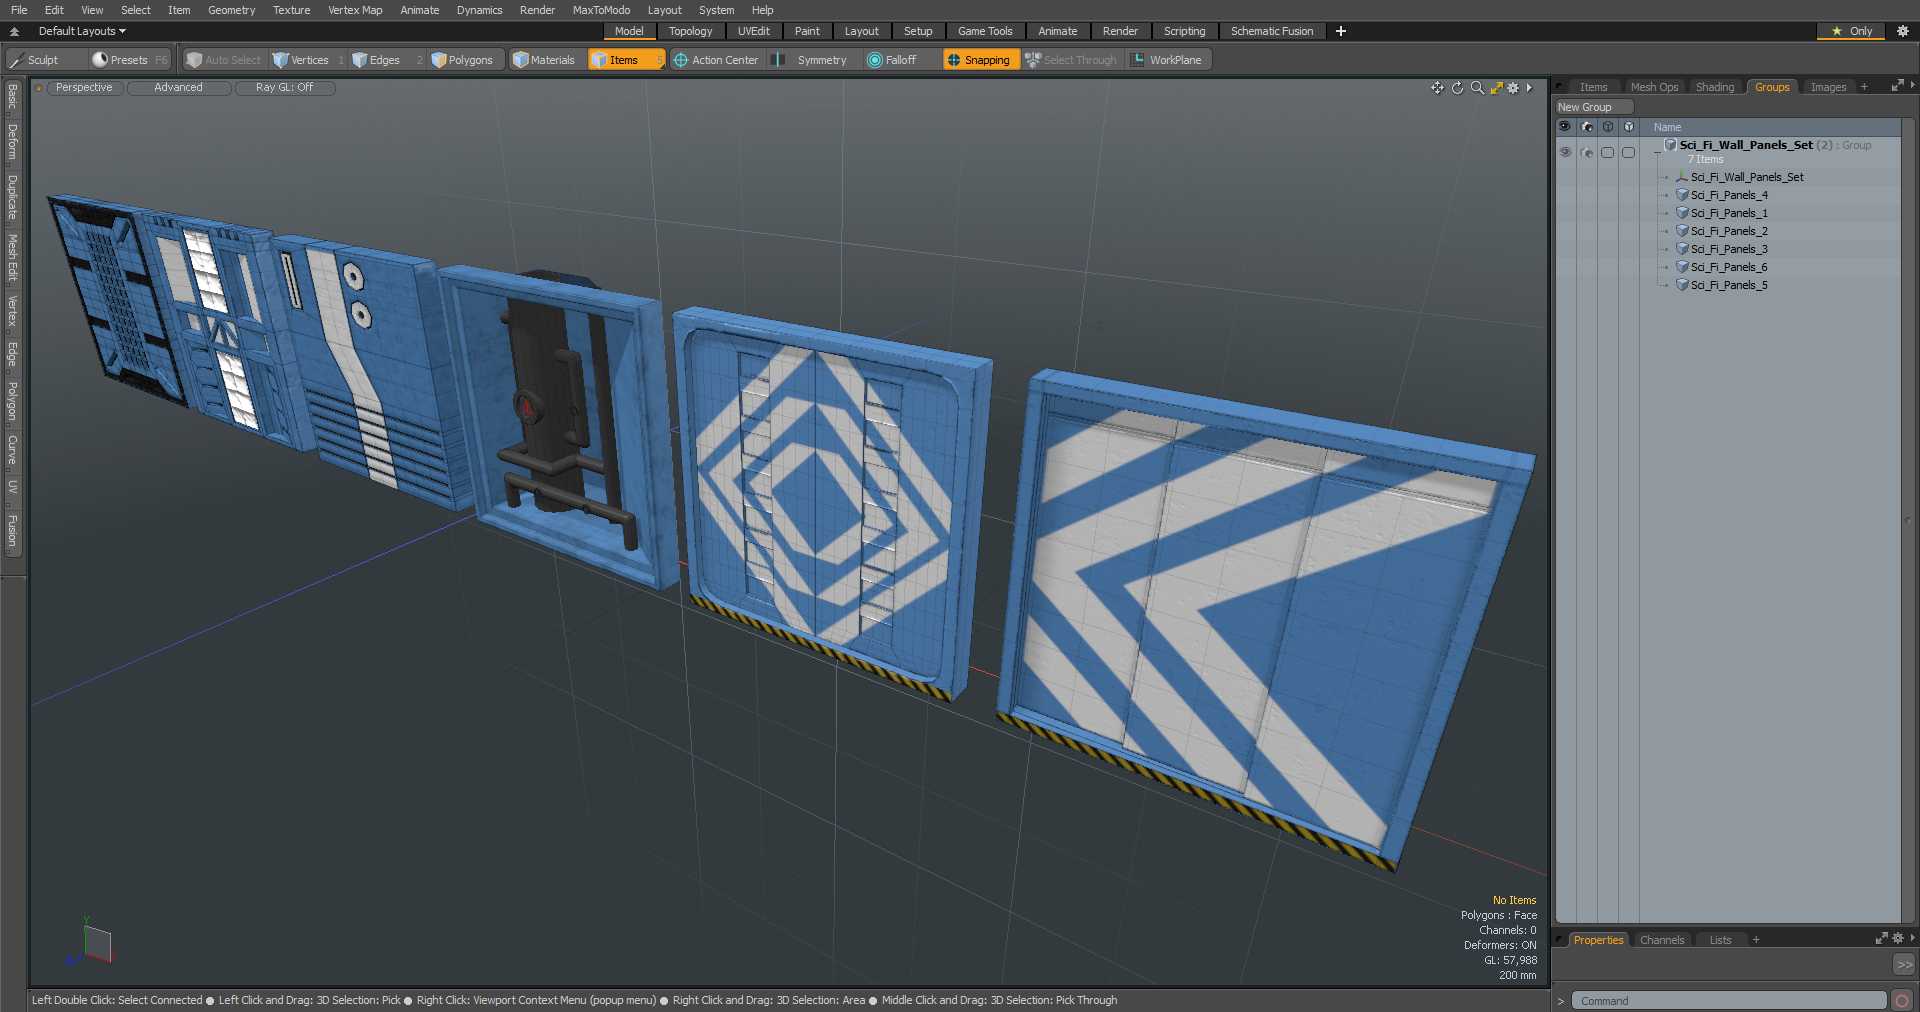Toggle third column checkbox for Sci_Fi_Wall_Panels_Set group
1920x1012 pixels.
click(1608, 152)
